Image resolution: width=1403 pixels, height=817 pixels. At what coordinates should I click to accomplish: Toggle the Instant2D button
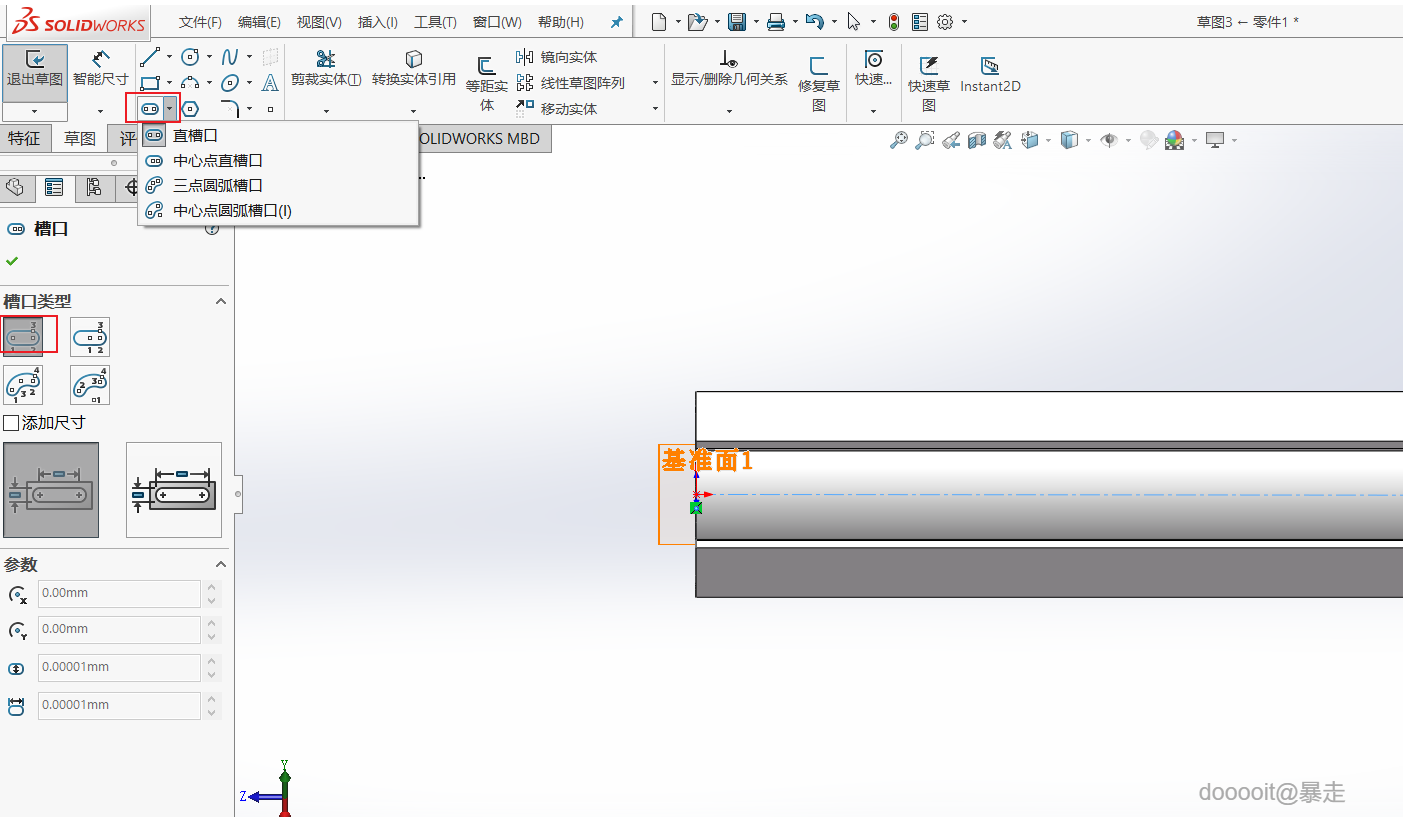[990, 75]
